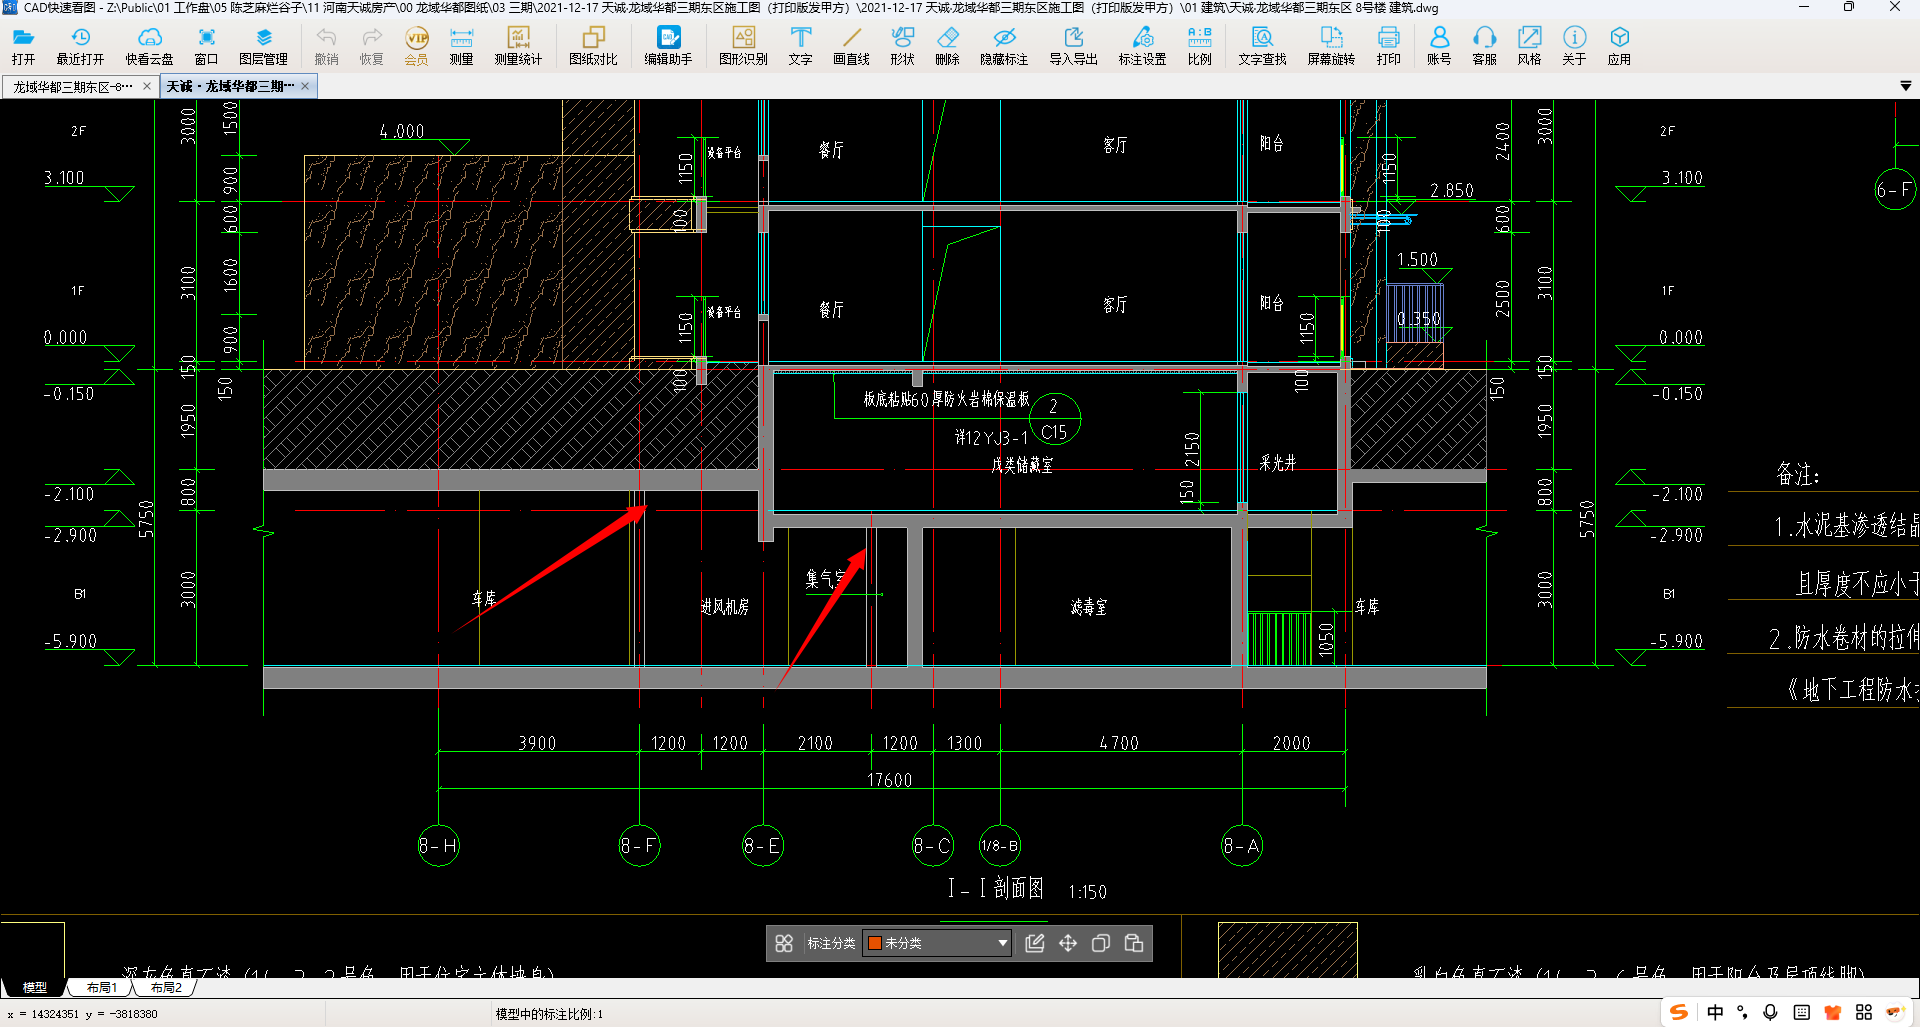Open the IME toolbox grid icon
This screenshot has height=1027, width=1920.
pyautogui.click(x=1864, y=1012)
